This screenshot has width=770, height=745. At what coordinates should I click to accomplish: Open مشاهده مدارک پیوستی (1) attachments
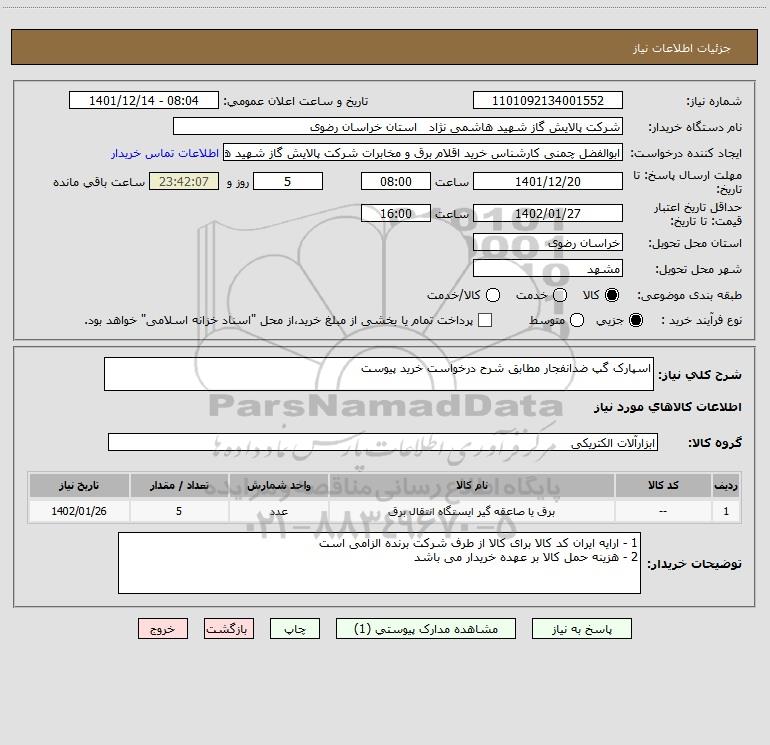(x=426, y=629)
